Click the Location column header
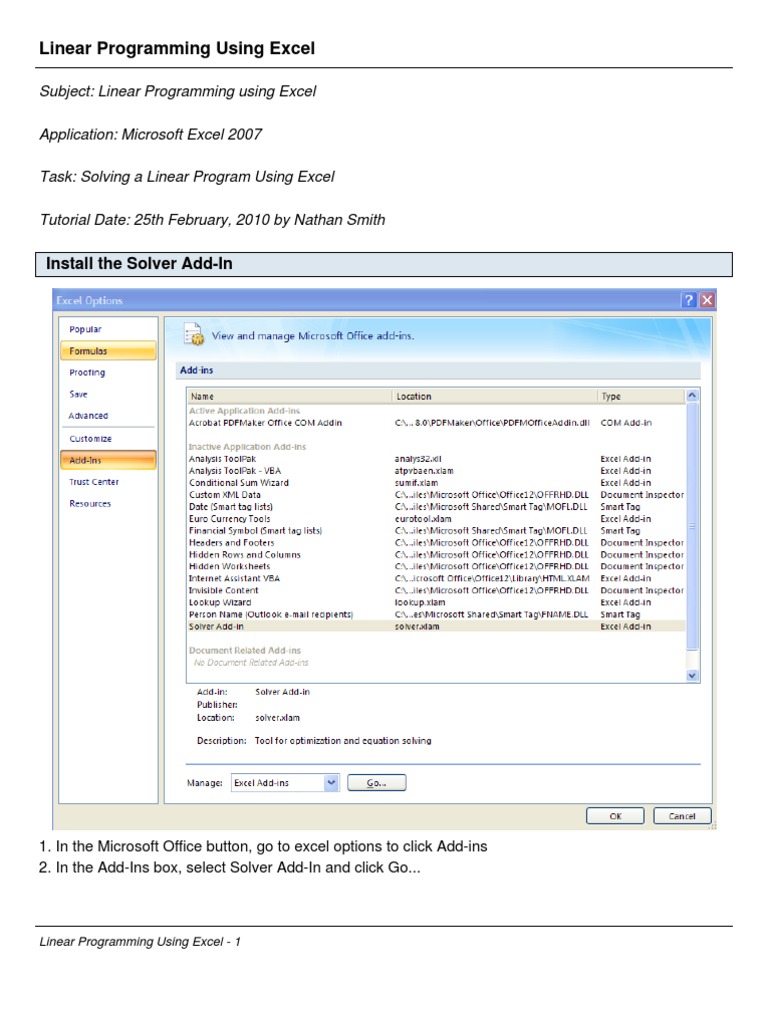Viewport: 768px width, 1024px height. coord(495,396)
